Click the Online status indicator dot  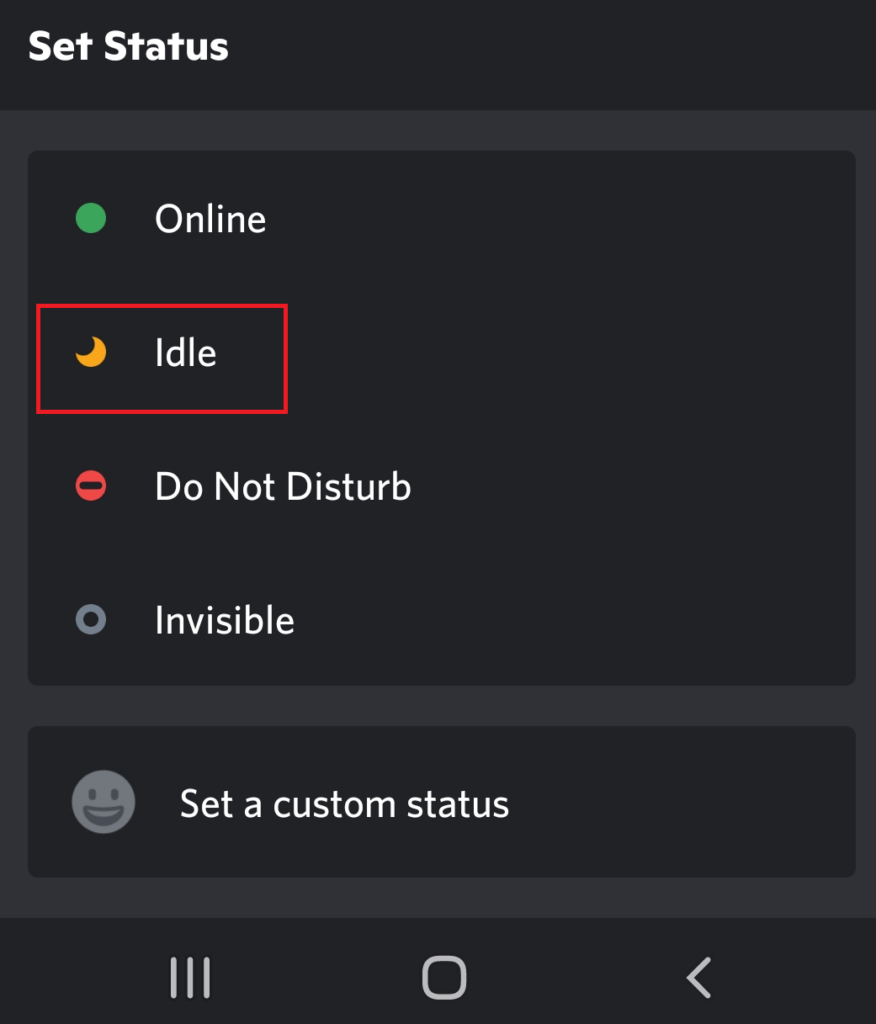89,218
